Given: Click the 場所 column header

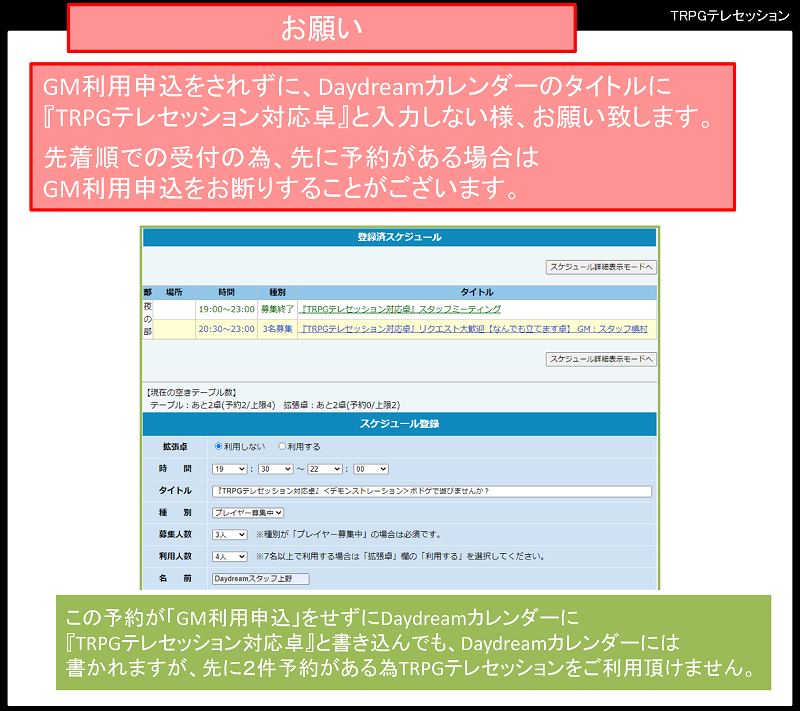Looking at the screenshot, I should point(174,292).
